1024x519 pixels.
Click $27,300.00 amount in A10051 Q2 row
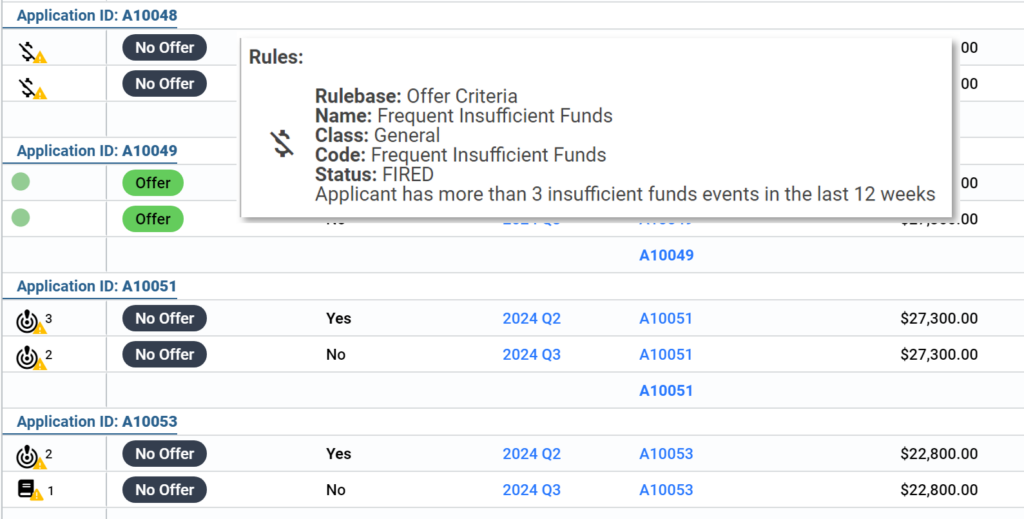938,319
